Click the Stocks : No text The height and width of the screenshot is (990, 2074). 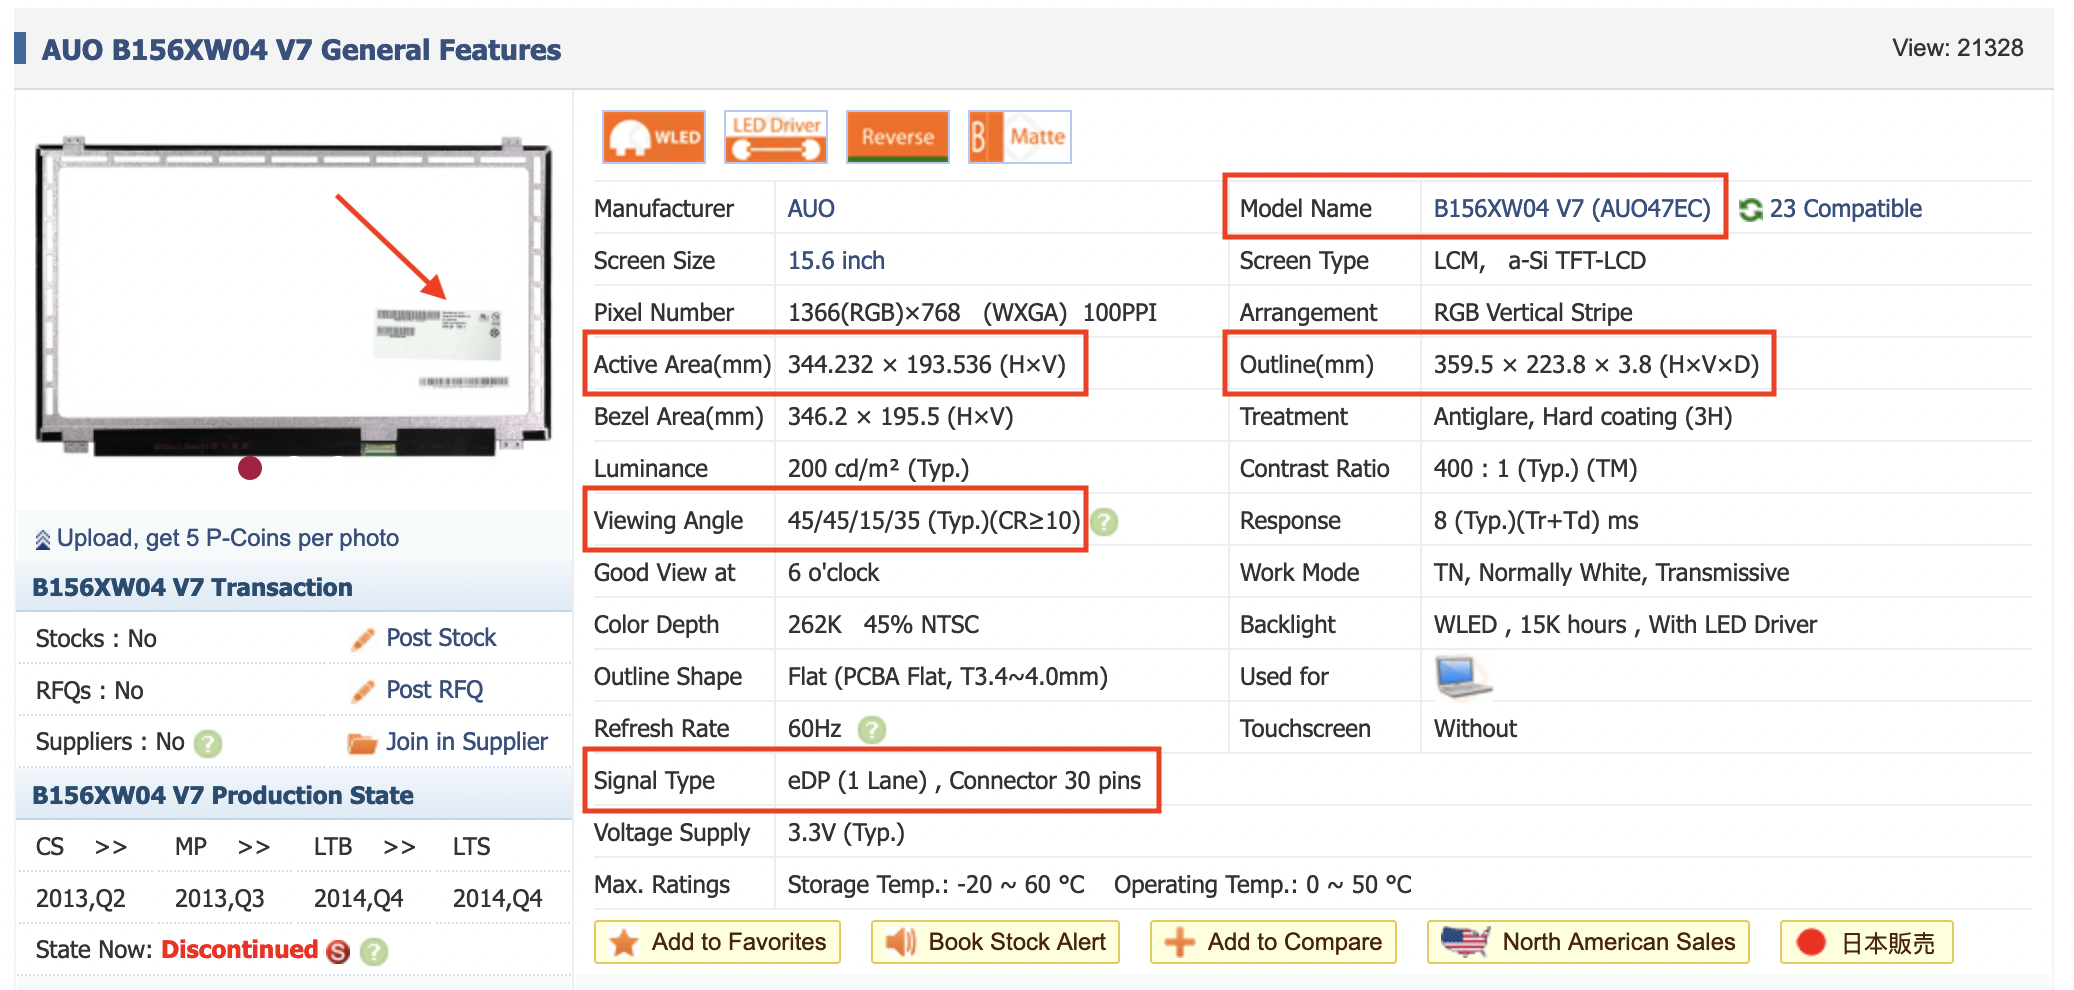point(96,638)
